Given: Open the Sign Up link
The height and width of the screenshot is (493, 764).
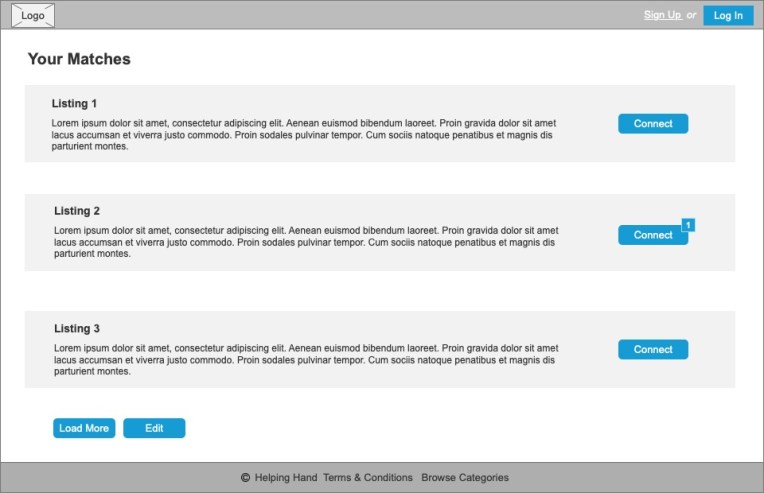Looking at the screenshot, I should tap(662, 15).
